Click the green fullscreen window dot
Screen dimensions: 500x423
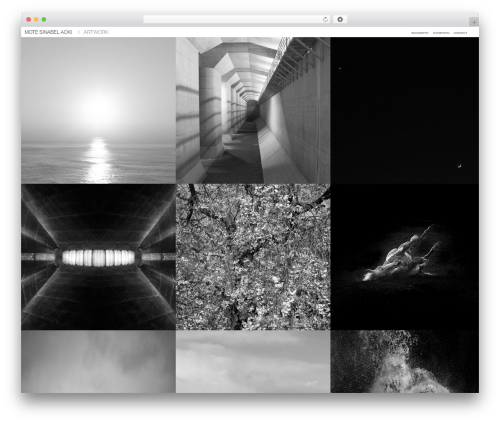(44, 20)
